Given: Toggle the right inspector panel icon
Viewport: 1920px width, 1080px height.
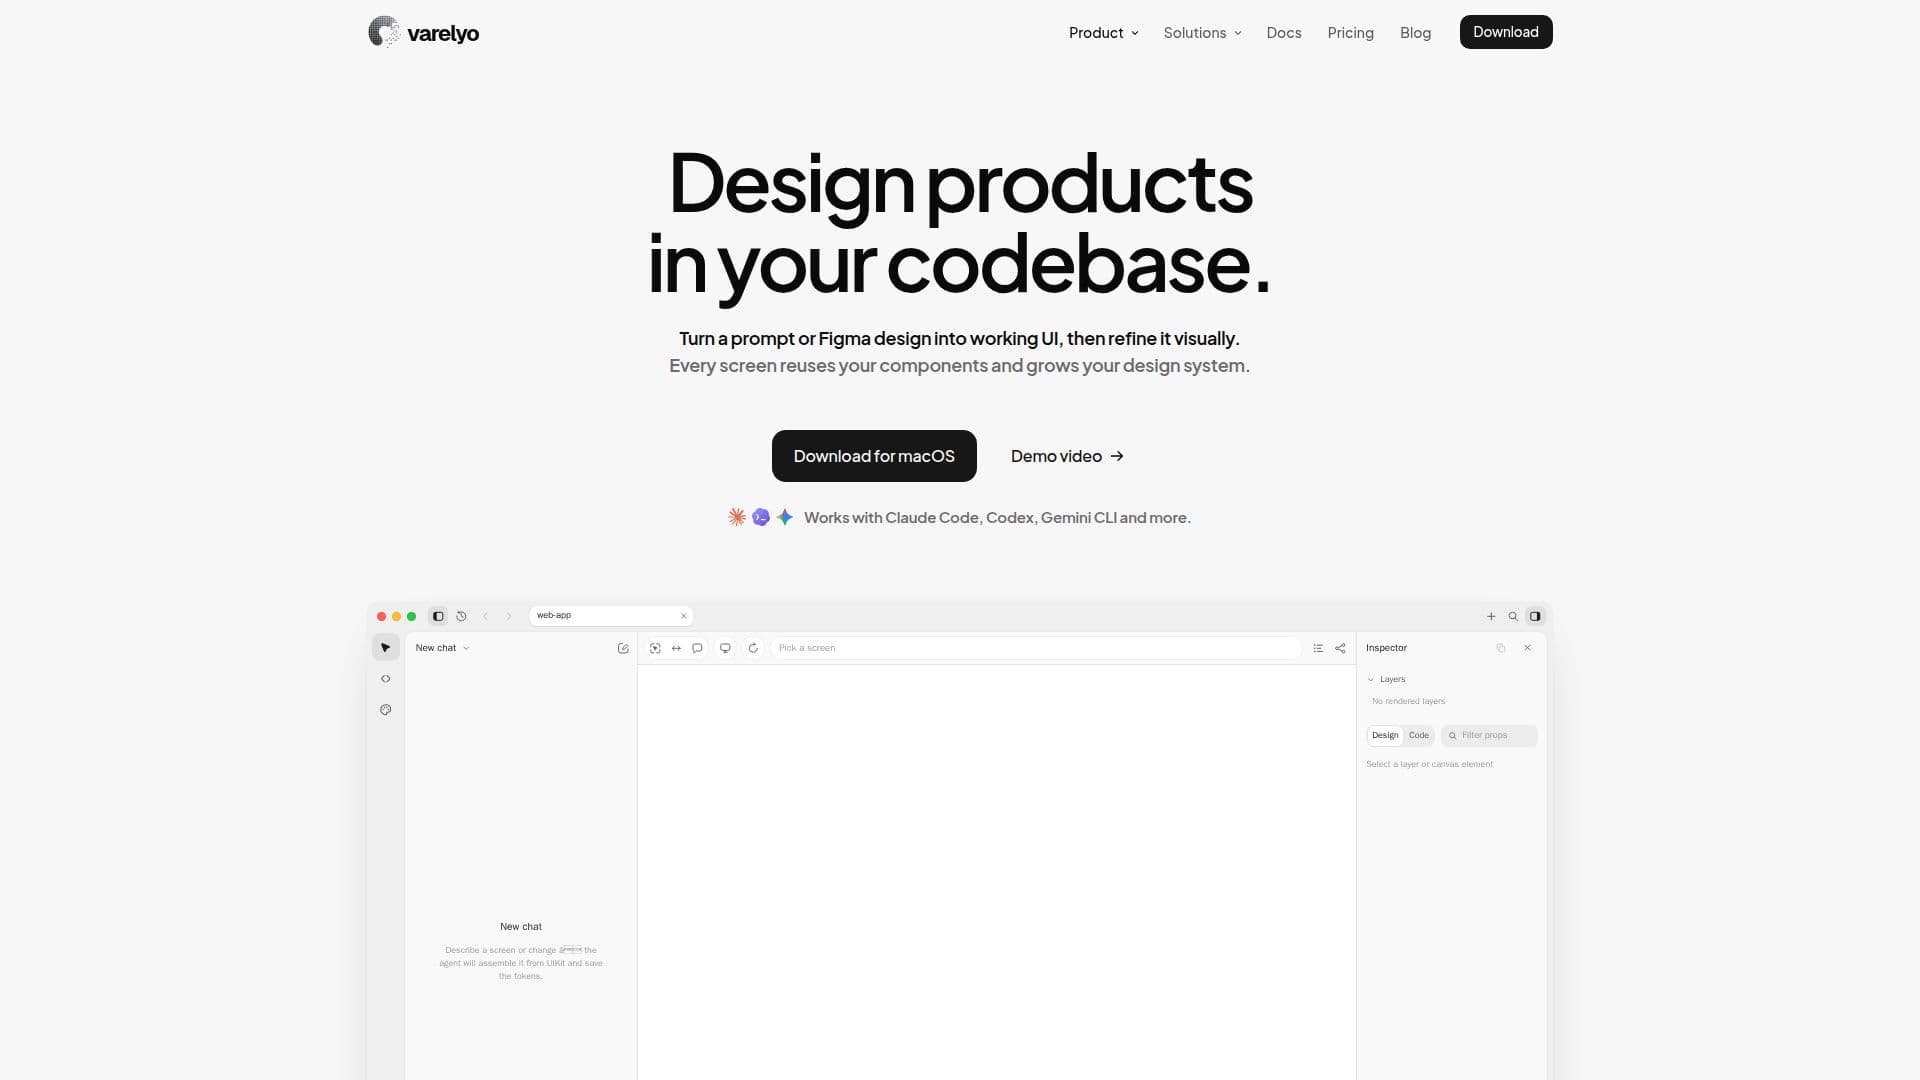Looking at the screenshot, I should [x=1535, y=616].
